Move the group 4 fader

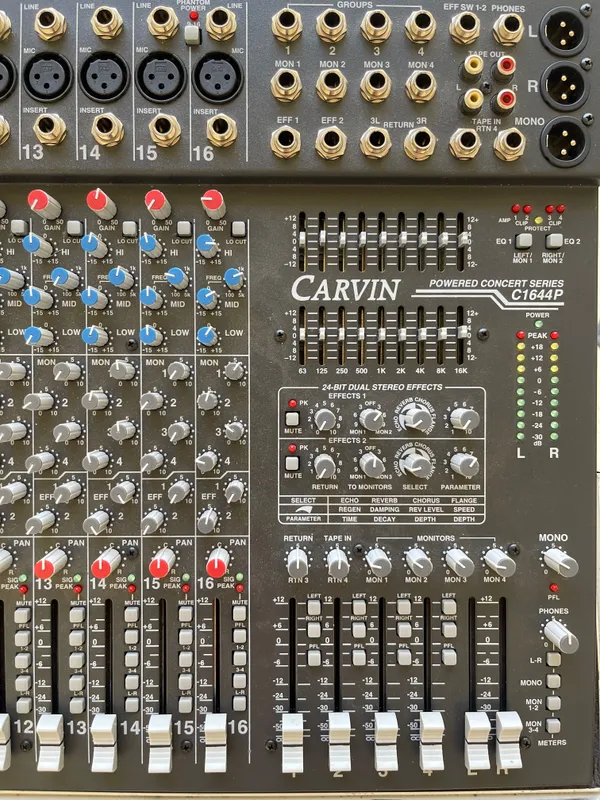(x=432, y=741)
